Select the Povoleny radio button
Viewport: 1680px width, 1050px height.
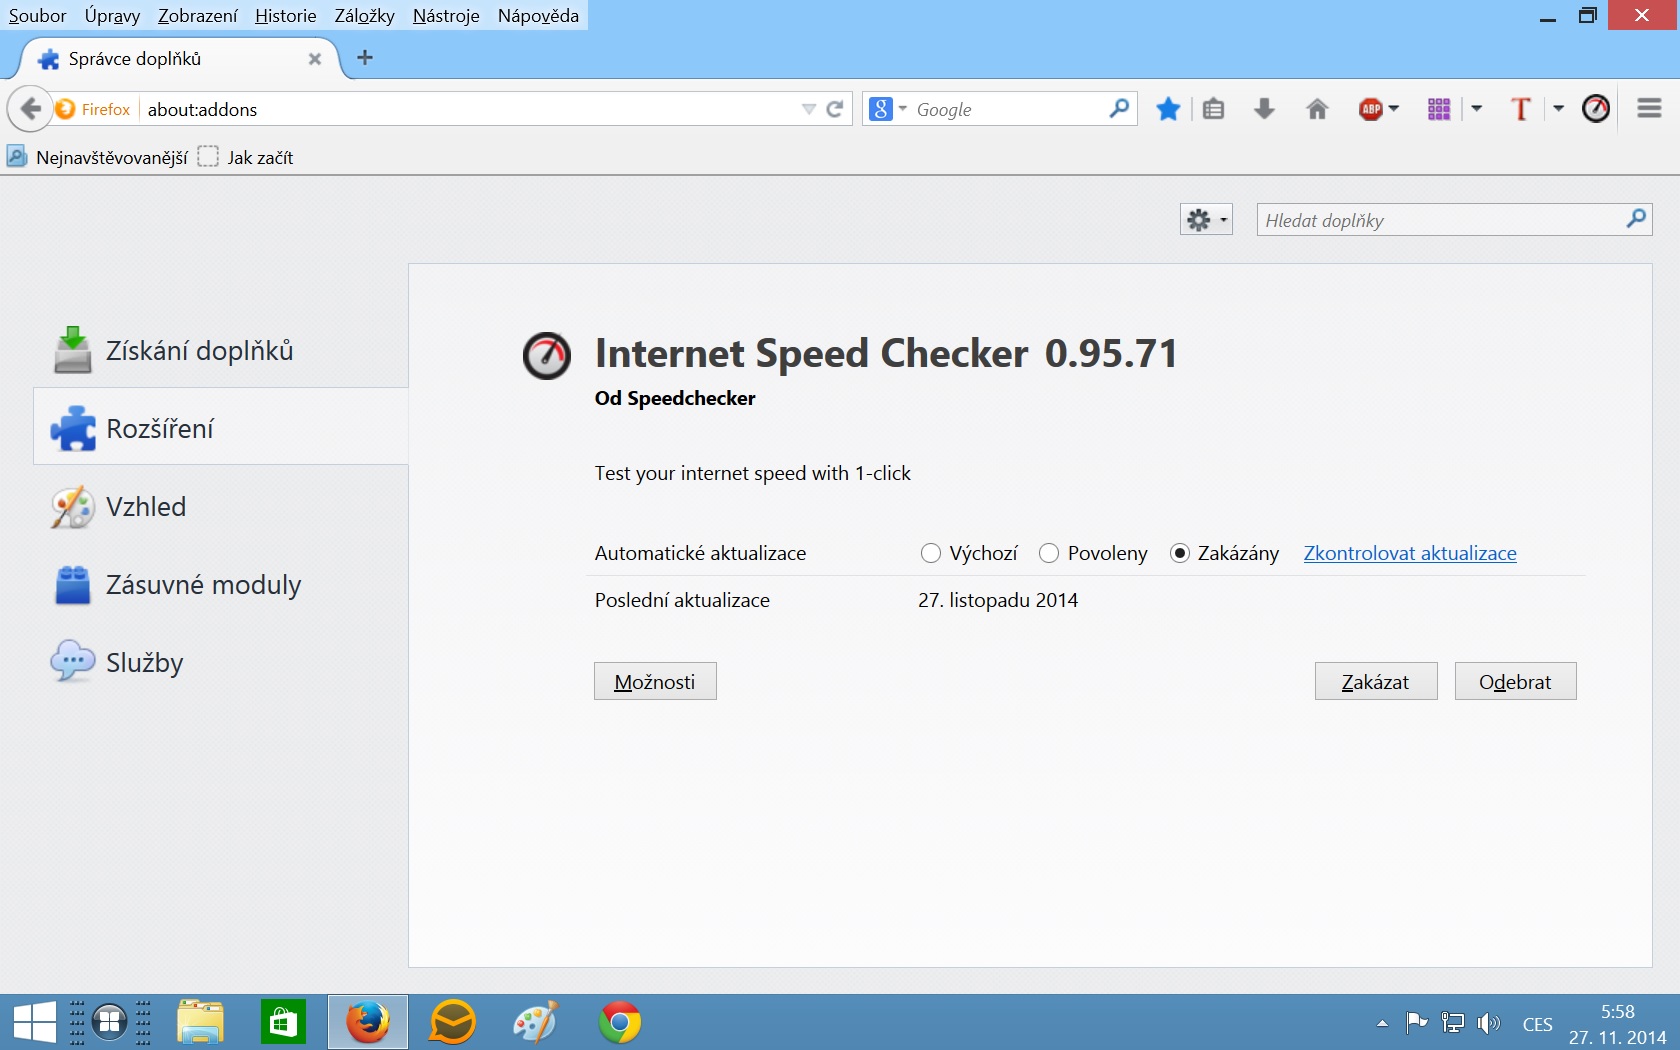(1049, 553)
